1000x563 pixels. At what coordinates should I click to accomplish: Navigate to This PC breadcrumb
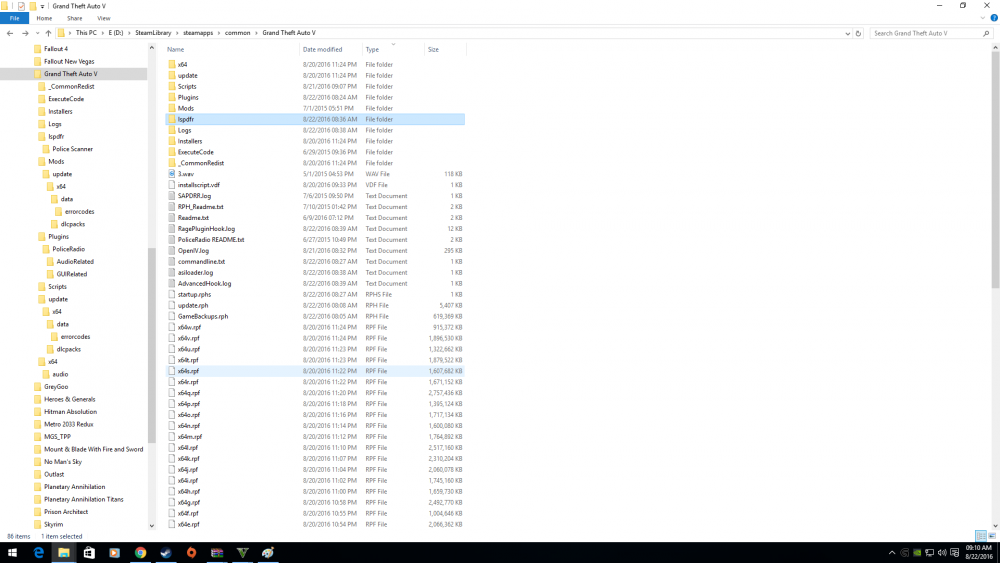coord(86,33)
